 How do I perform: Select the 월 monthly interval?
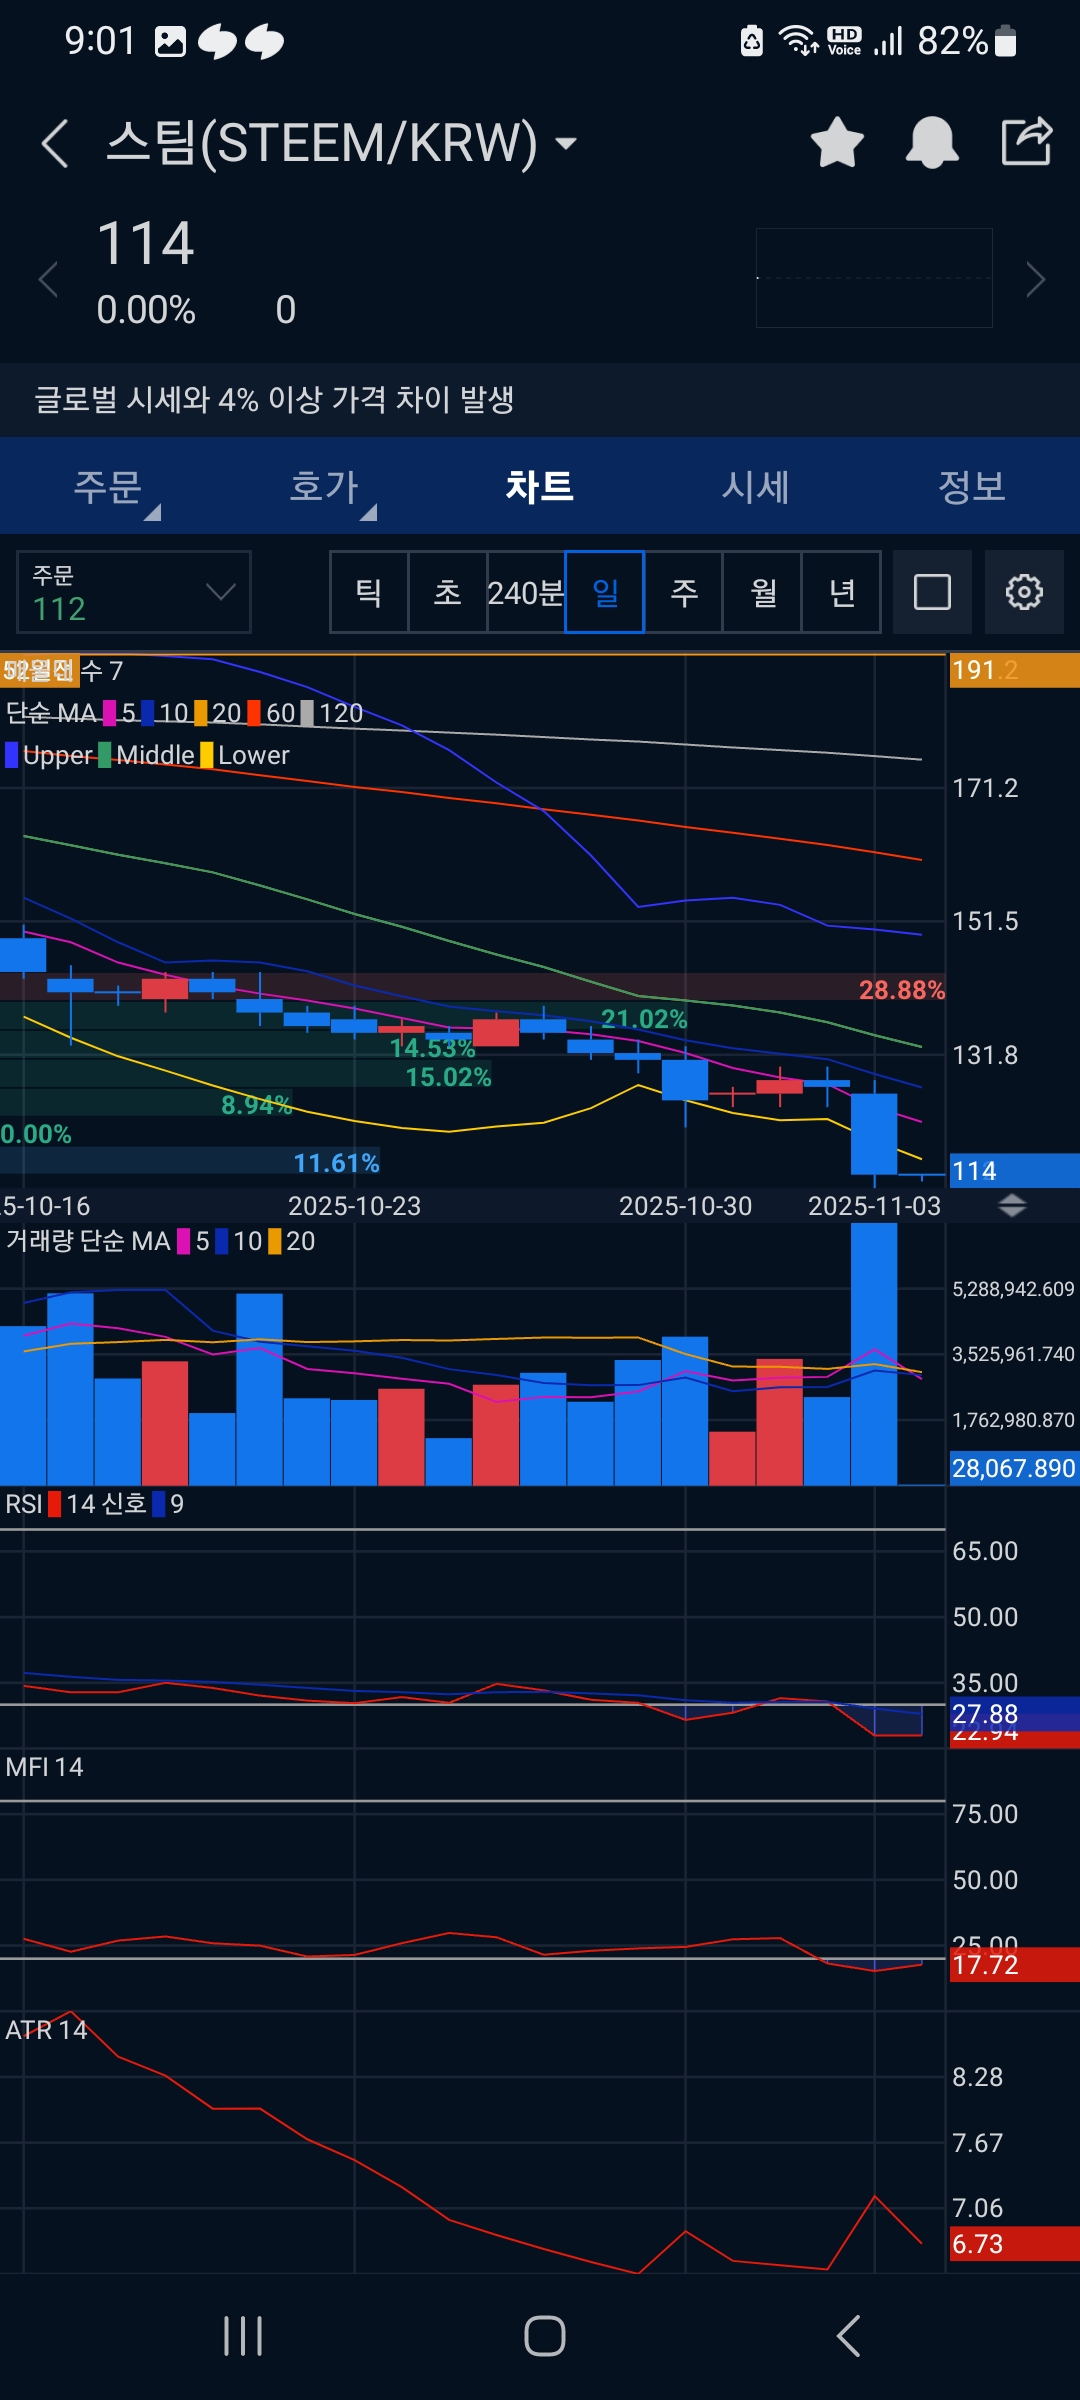pos(762,592)
